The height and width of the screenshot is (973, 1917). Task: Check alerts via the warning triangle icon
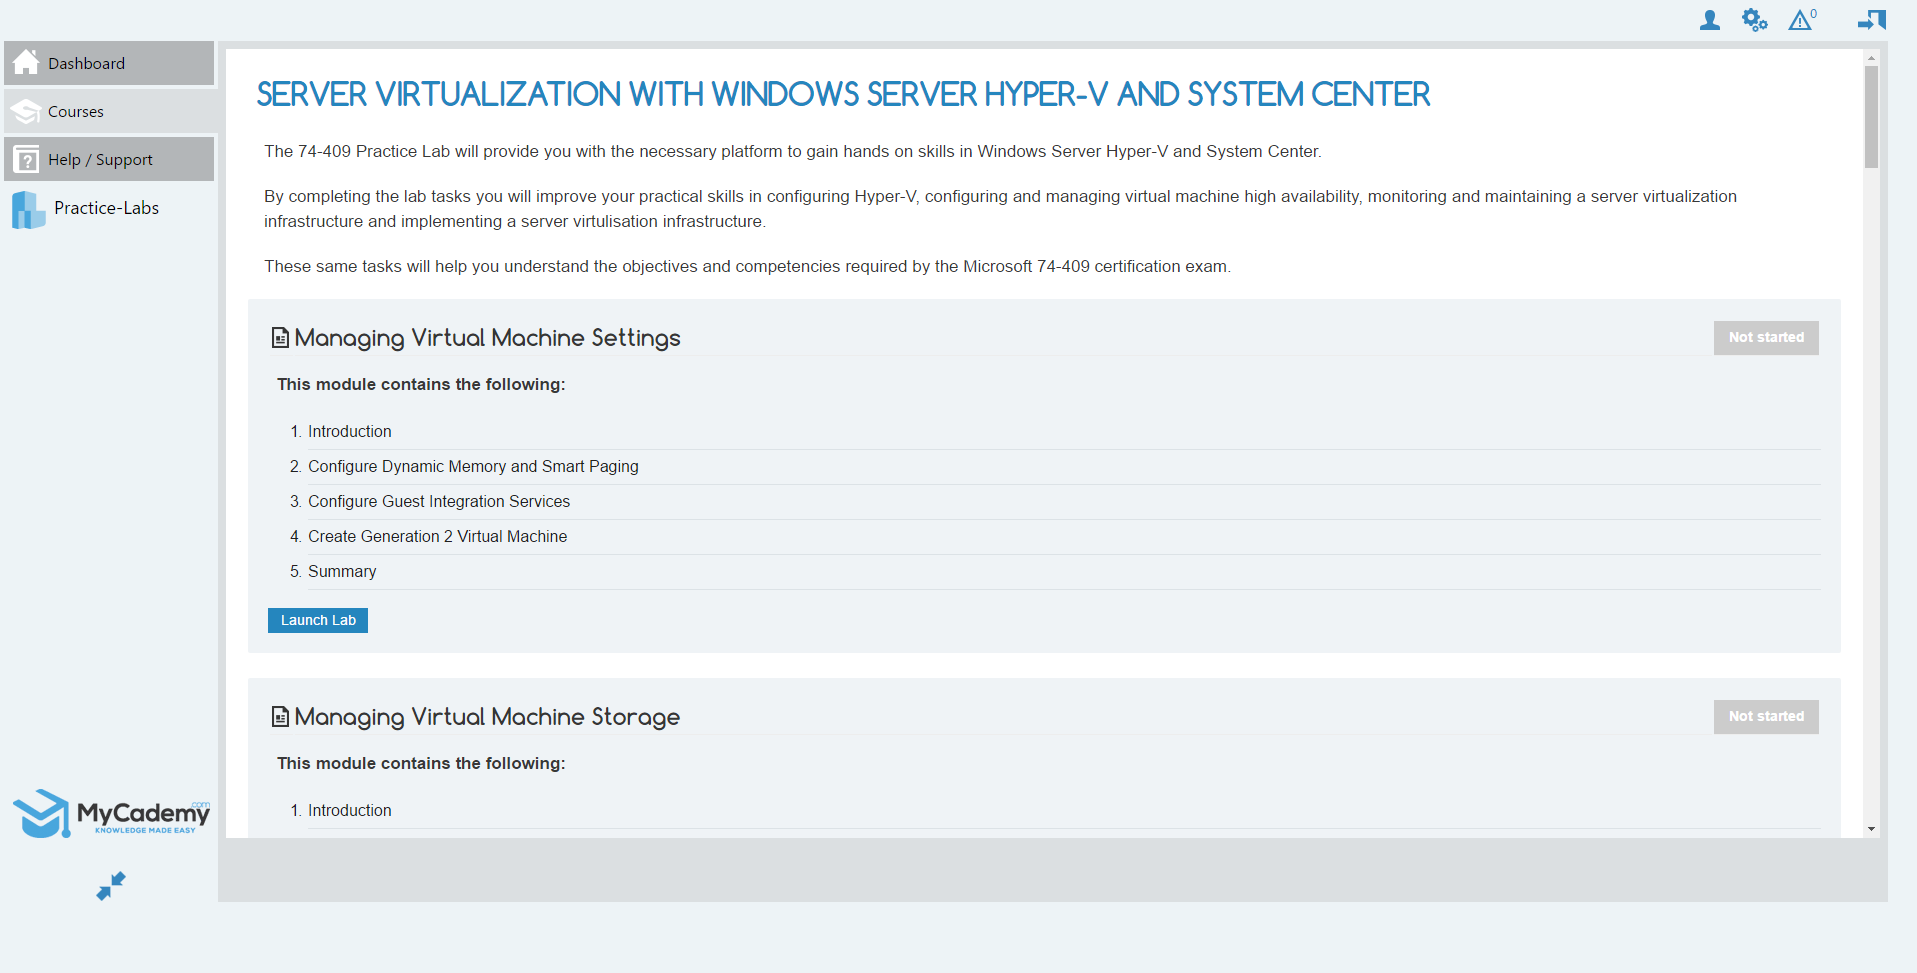pyautogui.click(x=1801, y=19)
